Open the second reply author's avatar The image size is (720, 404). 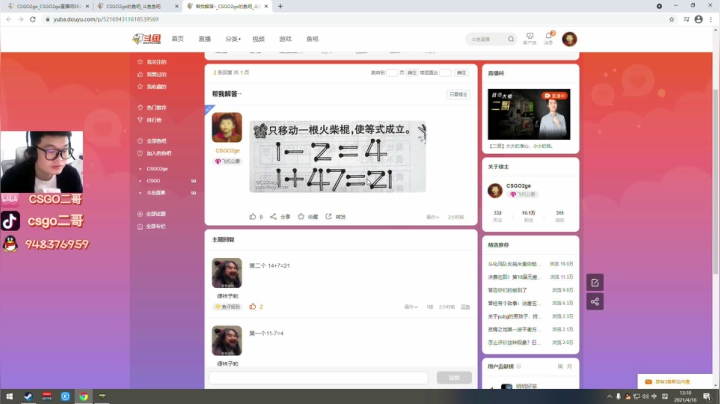[x=227, y=341]
